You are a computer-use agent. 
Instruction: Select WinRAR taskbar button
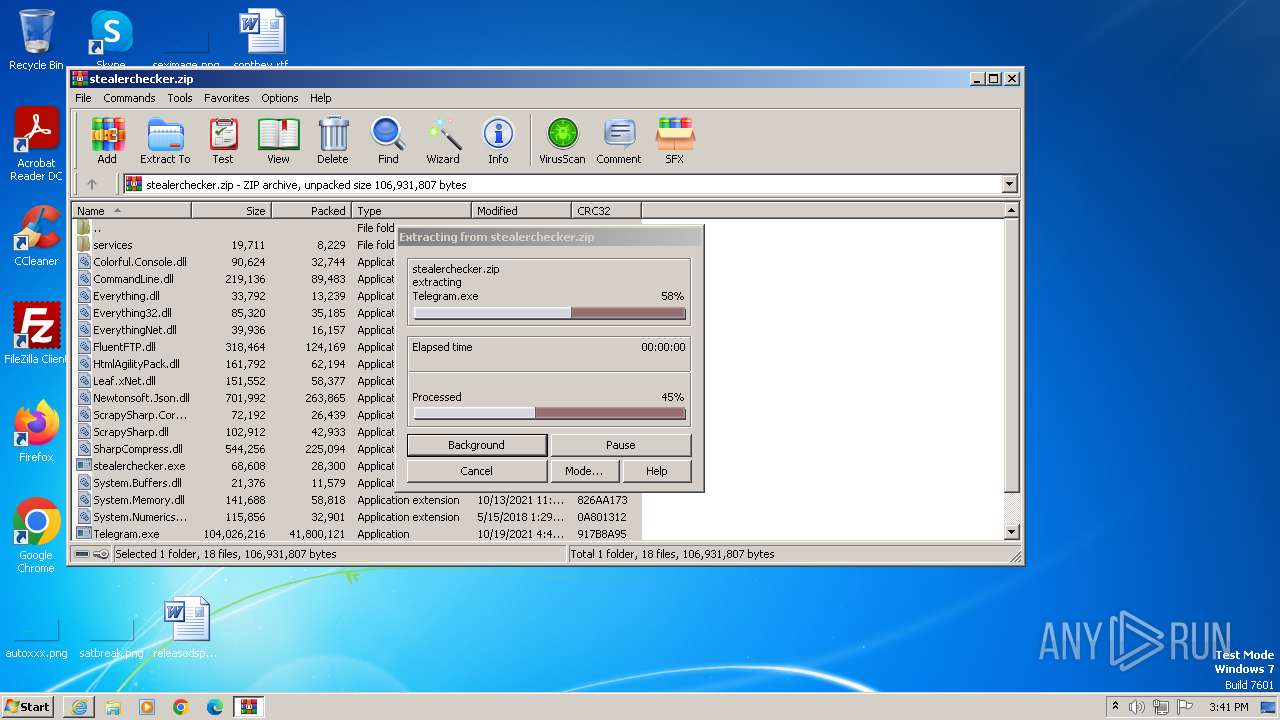[x=249, y=707]
